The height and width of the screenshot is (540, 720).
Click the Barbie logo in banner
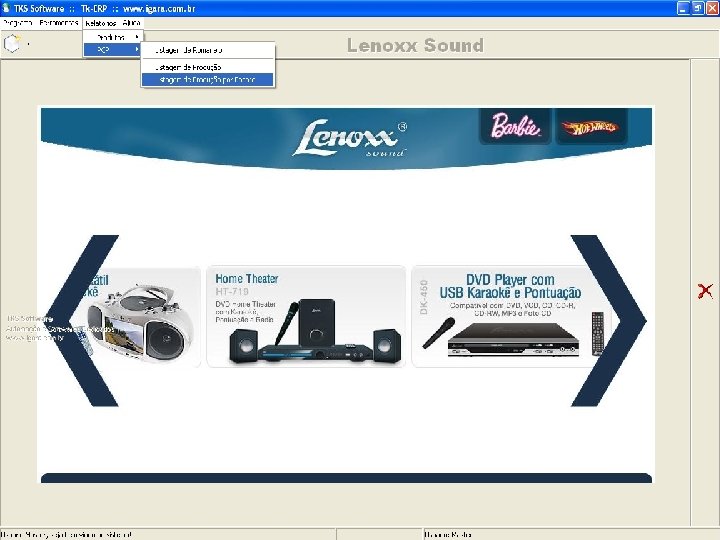click(x=515, y=126)
